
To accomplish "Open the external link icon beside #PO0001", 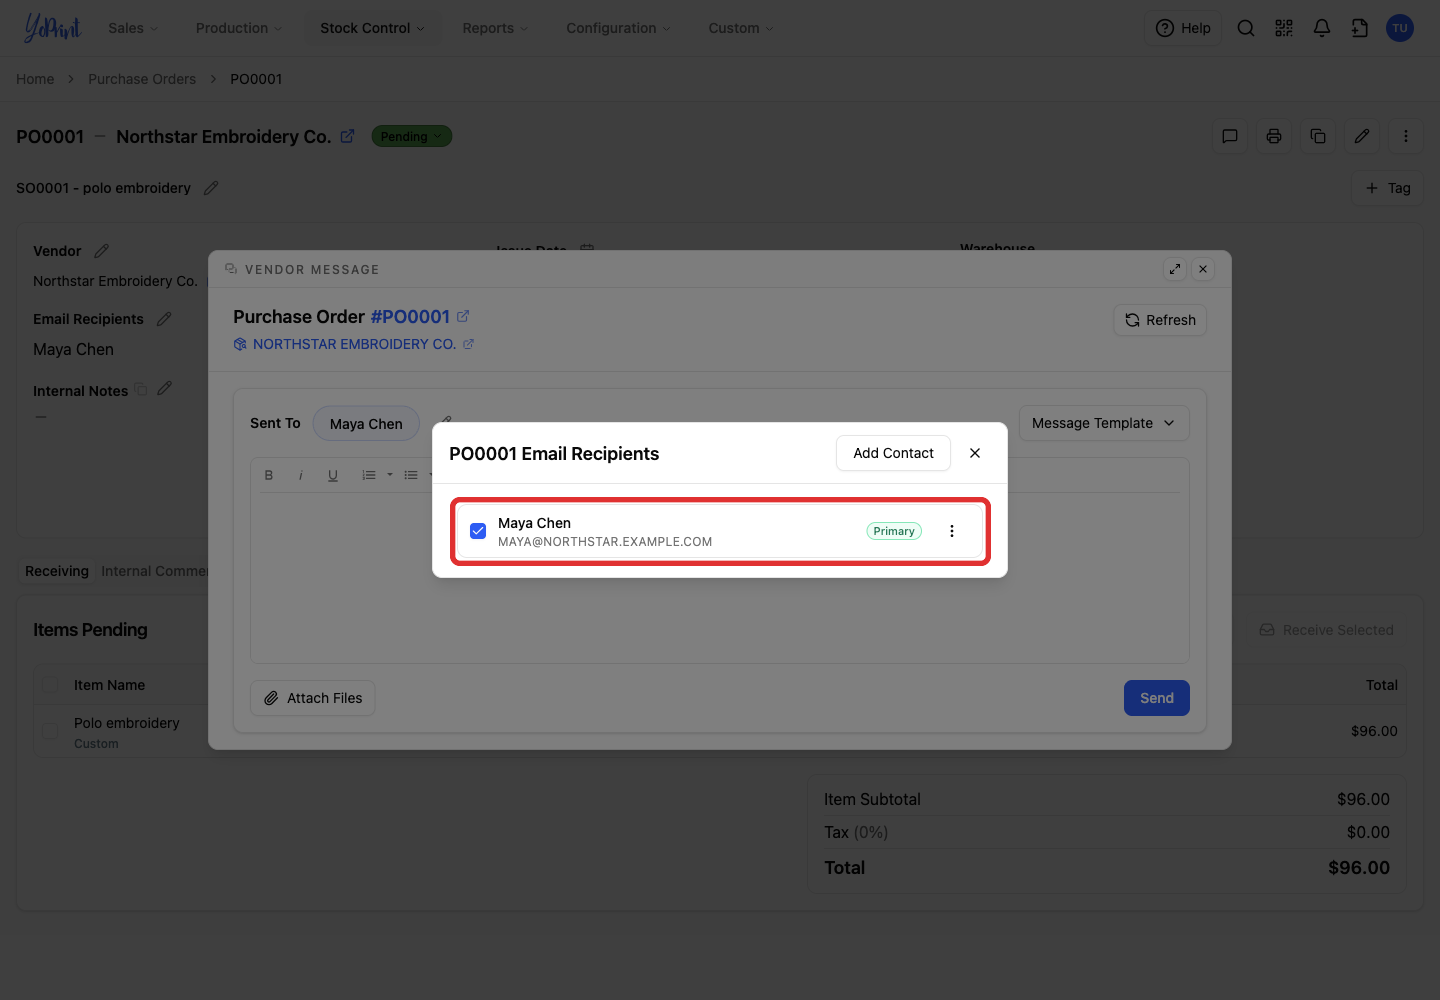I will pos(463,316).
